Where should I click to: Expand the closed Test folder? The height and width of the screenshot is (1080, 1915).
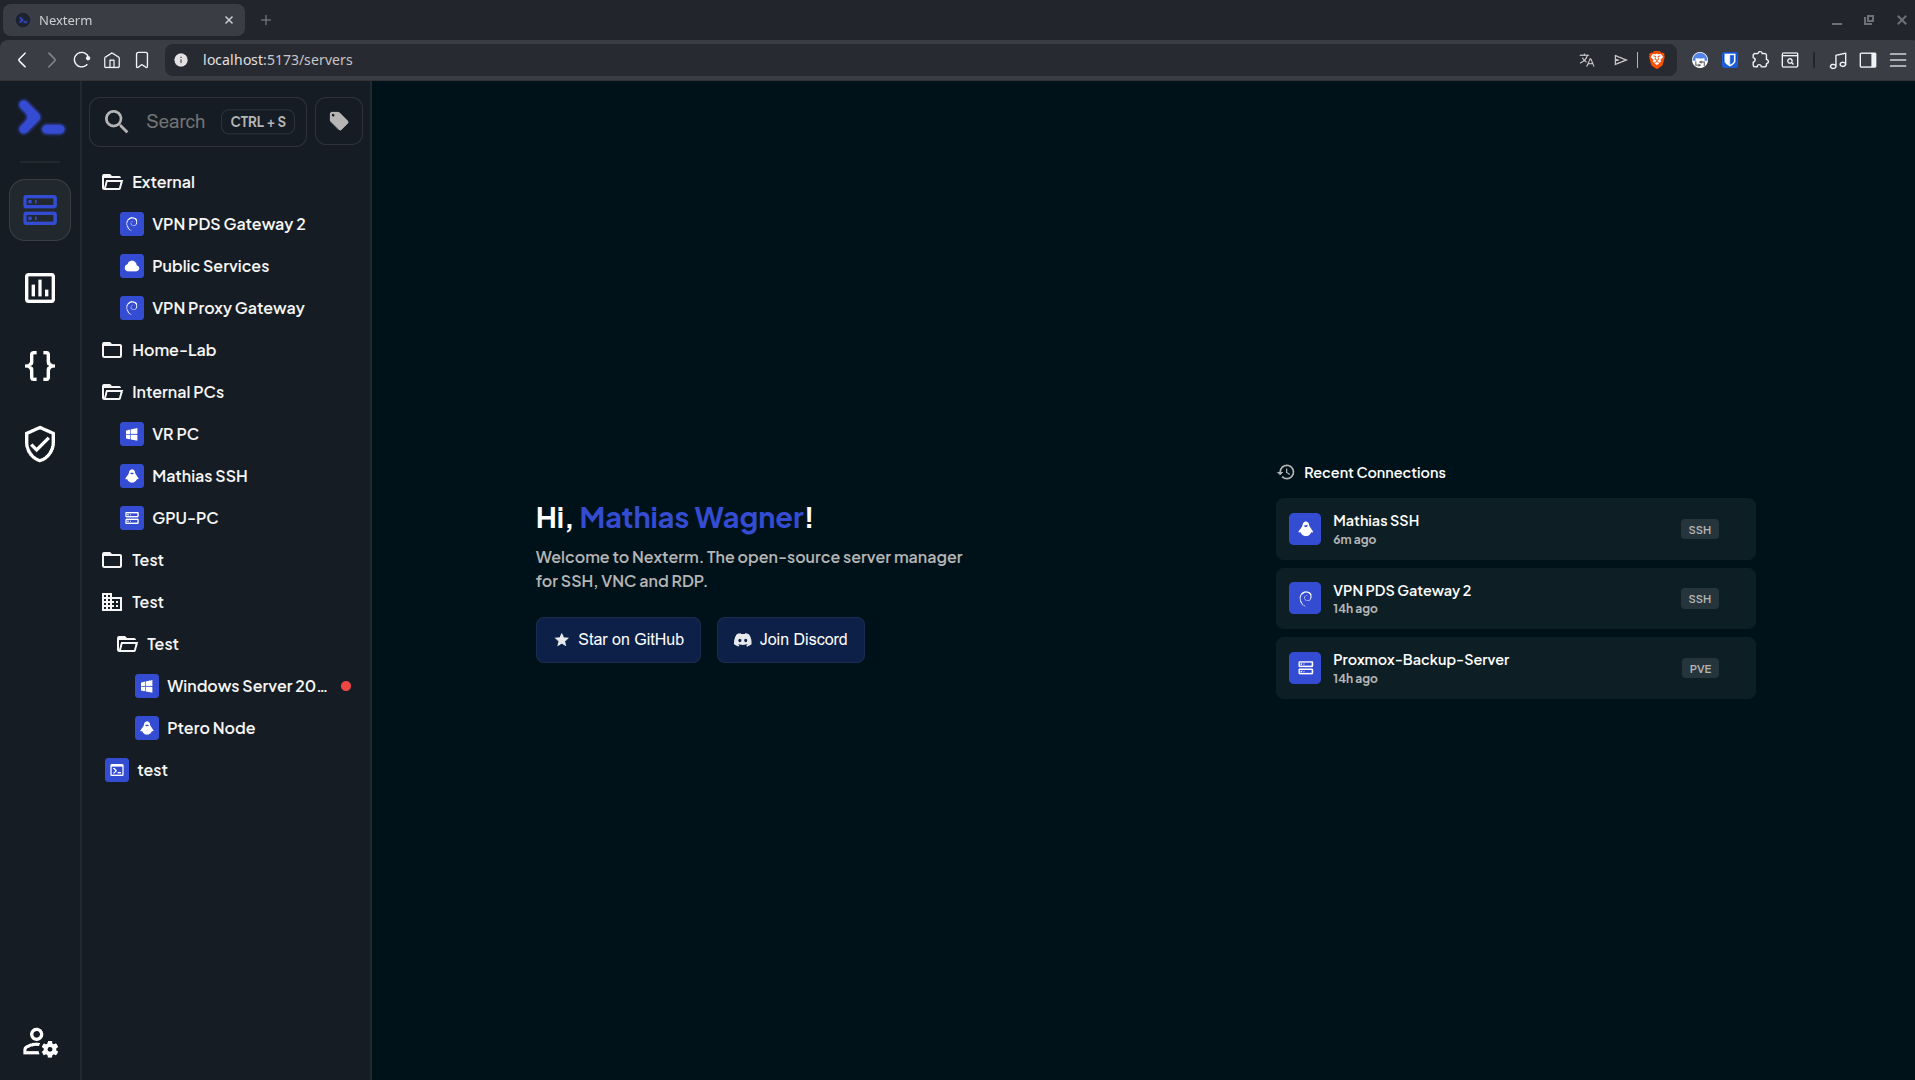[226, 560]
